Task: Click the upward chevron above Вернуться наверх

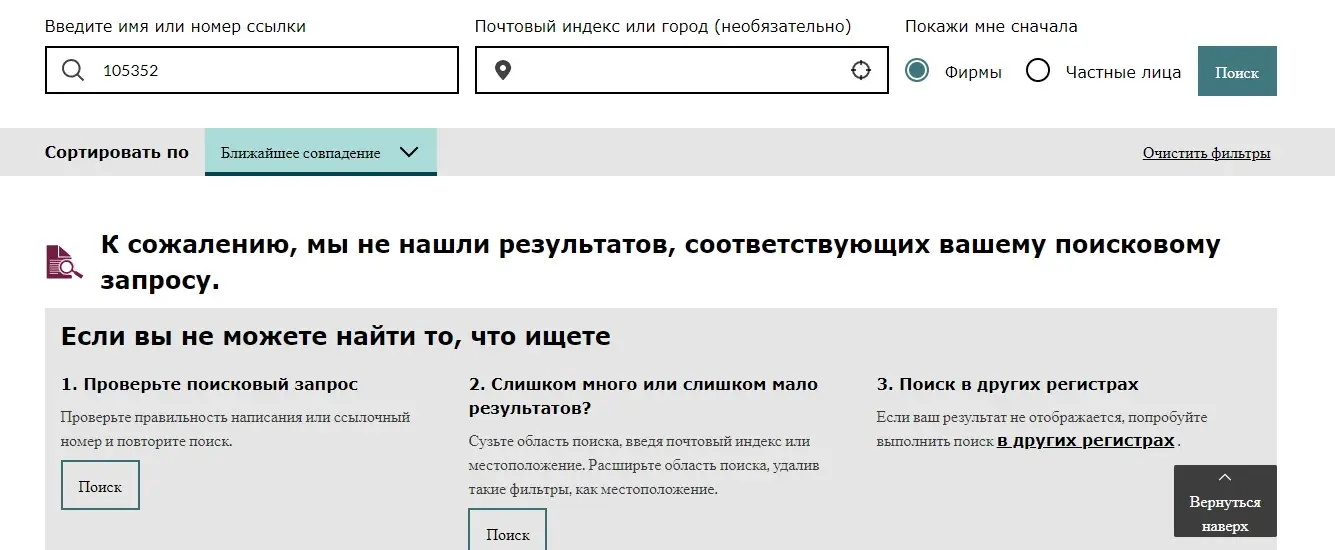Action: [1225, 478]
